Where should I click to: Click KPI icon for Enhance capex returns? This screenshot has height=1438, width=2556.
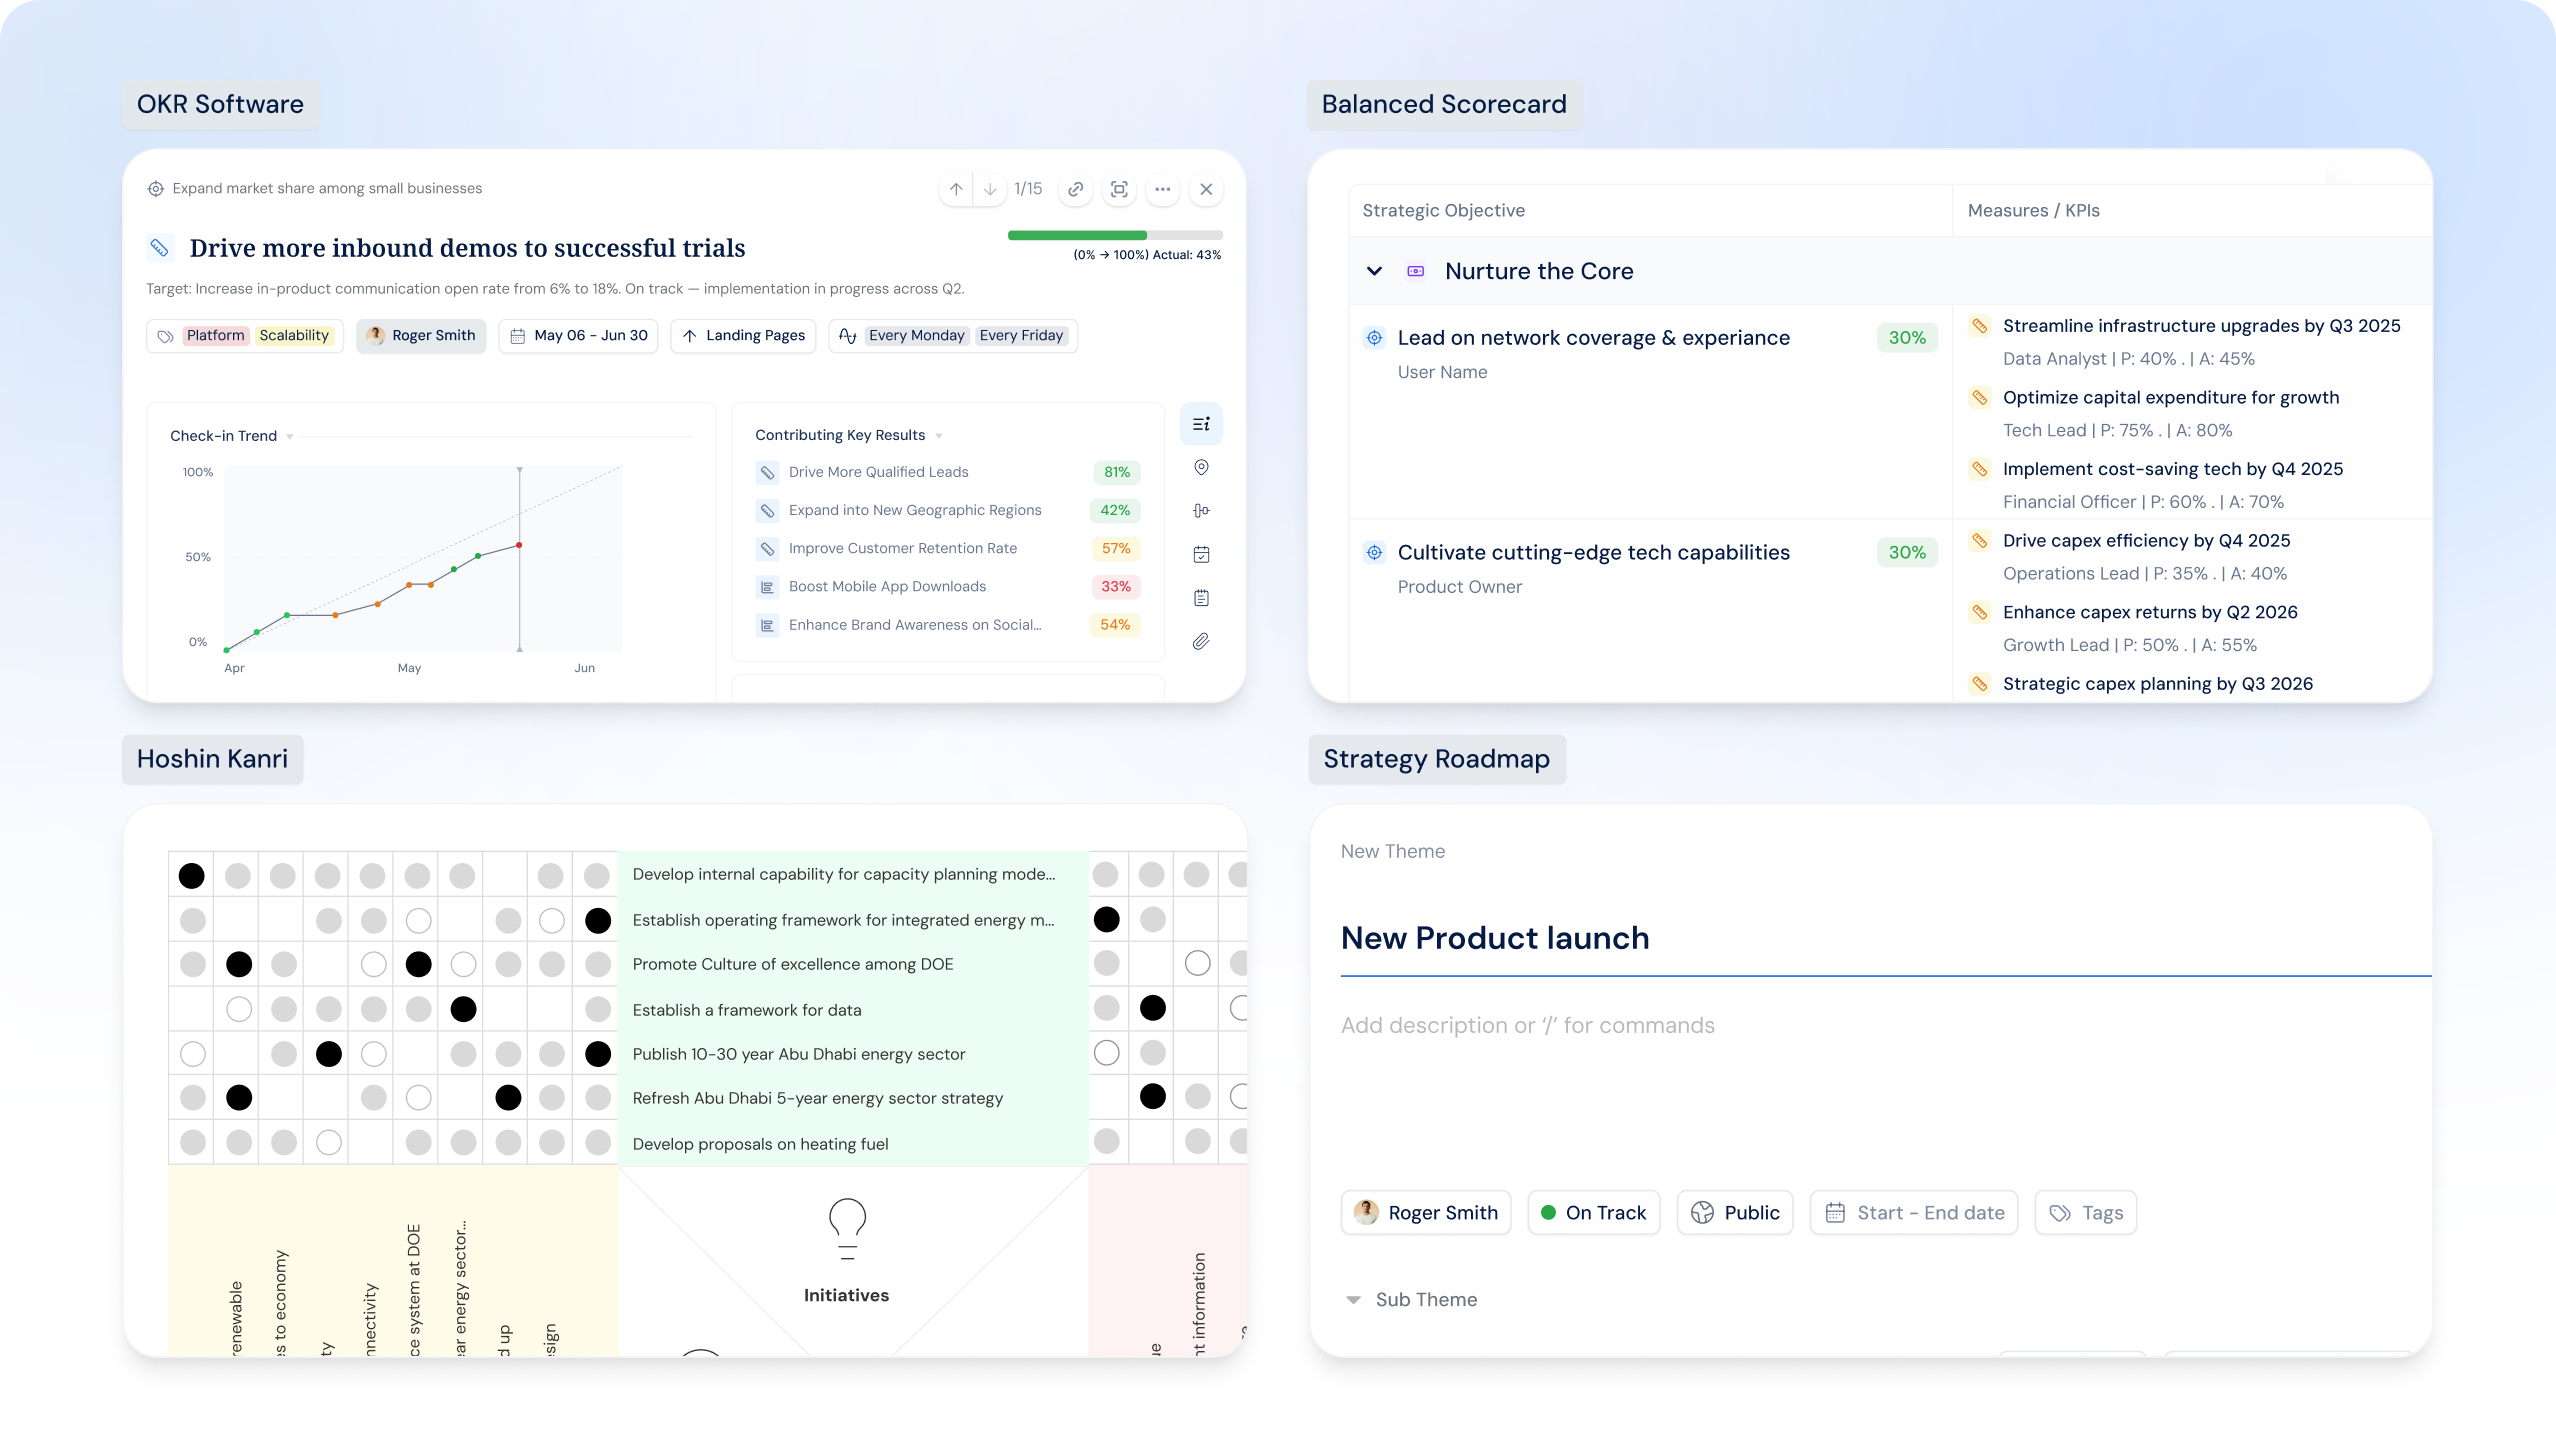point(1979,612)
